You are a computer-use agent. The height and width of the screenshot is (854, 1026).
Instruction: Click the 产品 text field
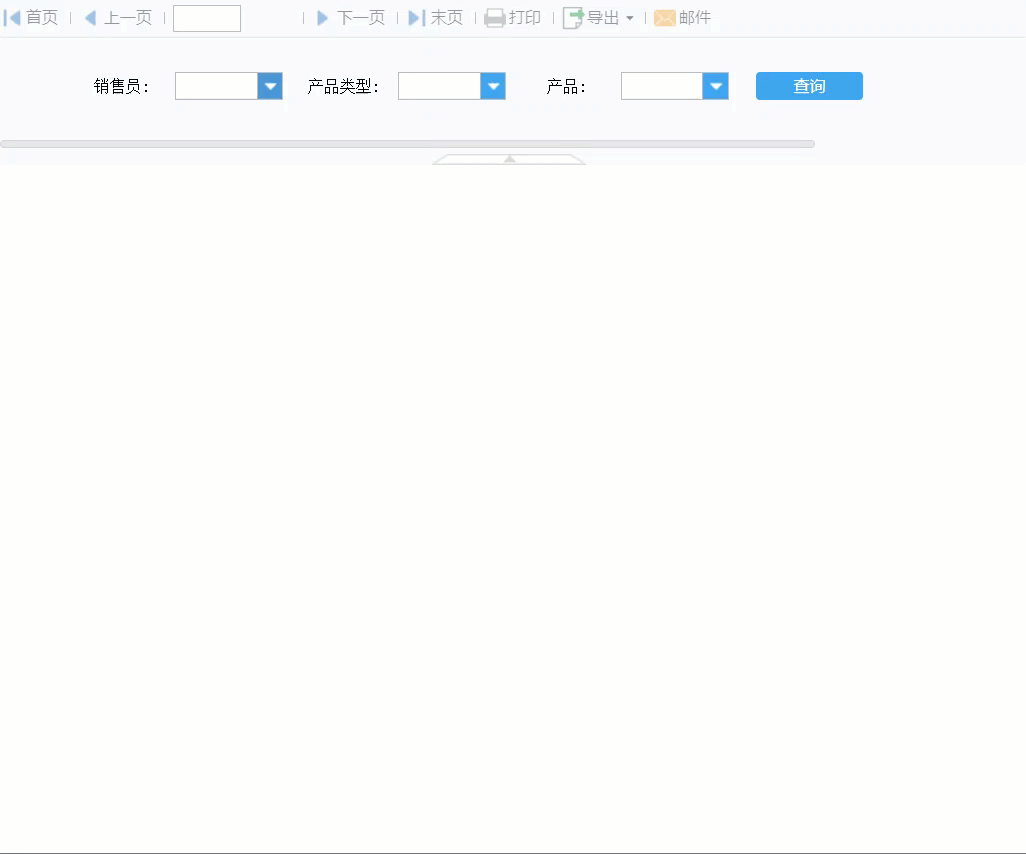click(x=662, y=86)
